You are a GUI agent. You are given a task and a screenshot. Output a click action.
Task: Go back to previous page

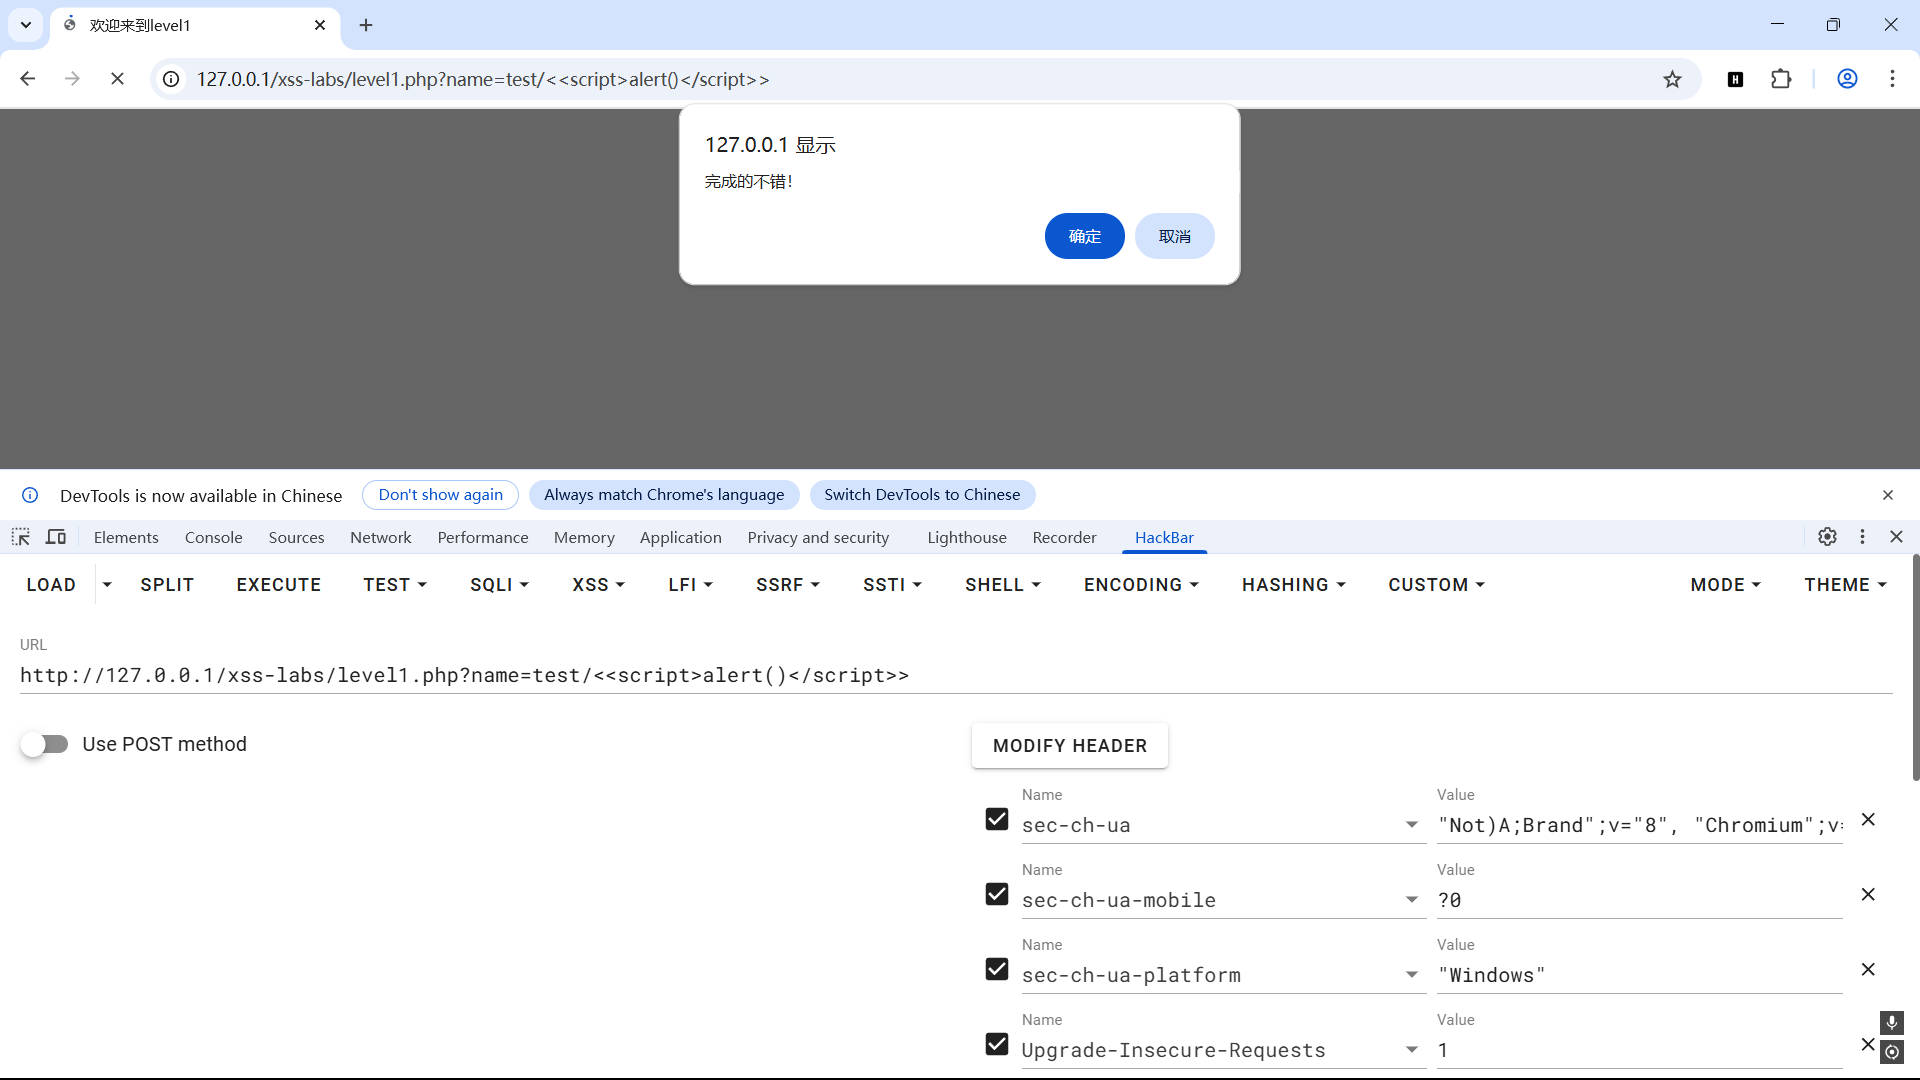(28, 79)
